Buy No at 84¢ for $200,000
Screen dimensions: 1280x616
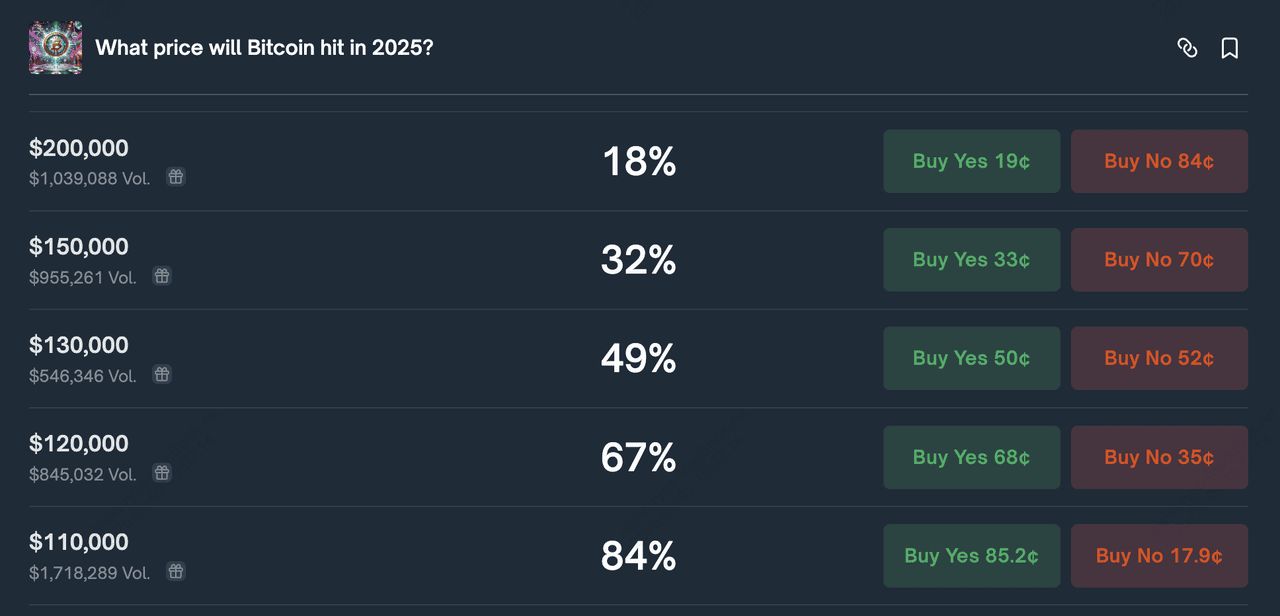tap(1159, 161)
